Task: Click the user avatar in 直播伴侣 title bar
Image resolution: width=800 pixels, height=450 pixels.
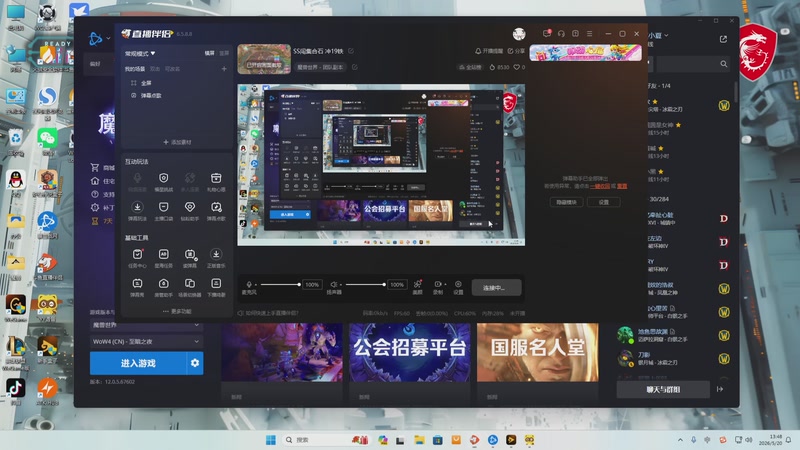Action: (519, 34)
